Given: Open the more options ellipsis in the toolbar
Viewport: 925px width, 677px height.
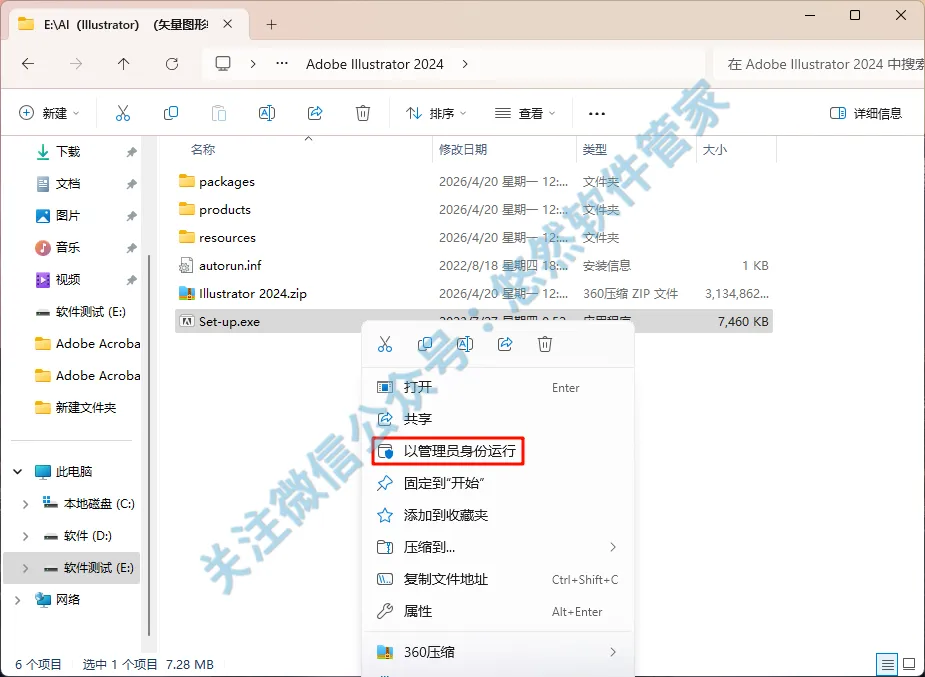Looking at the screenshot, I should (597, 114).
